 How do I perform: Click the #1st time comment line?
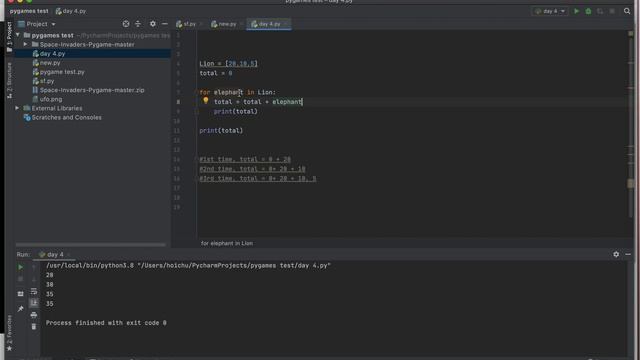245,160
